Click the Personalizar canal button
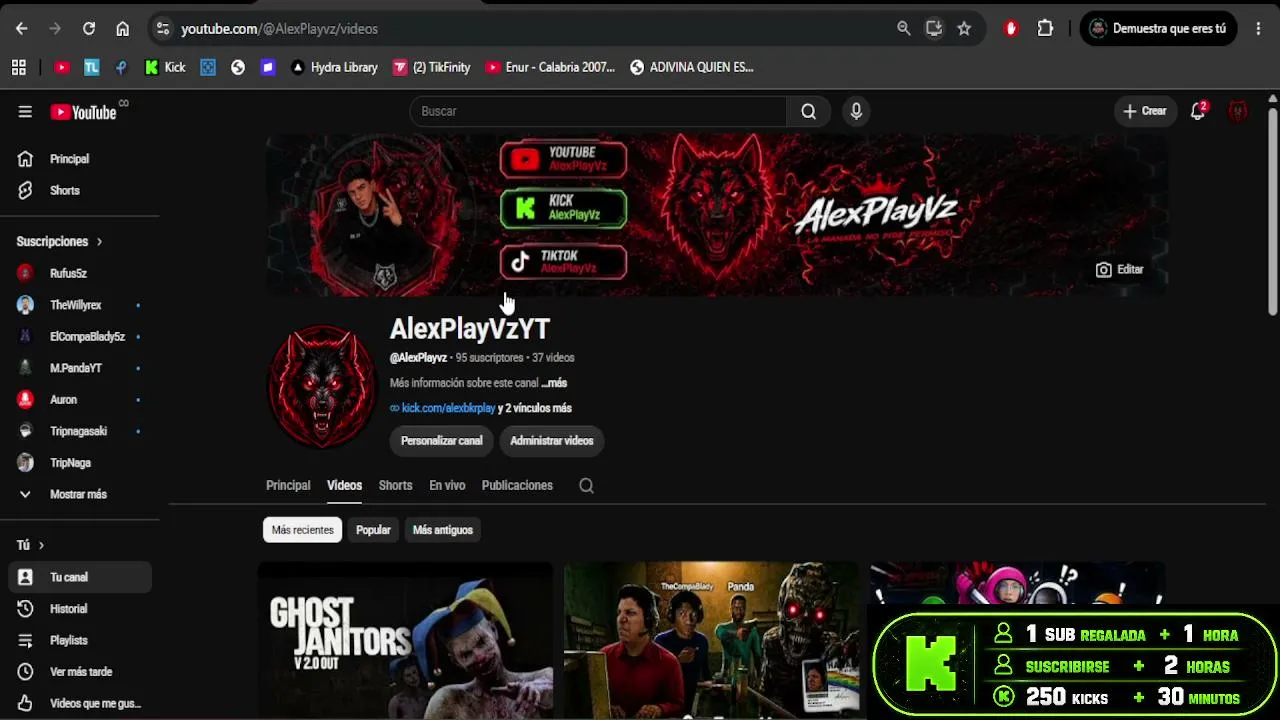1280x720 pixels. 441,441
